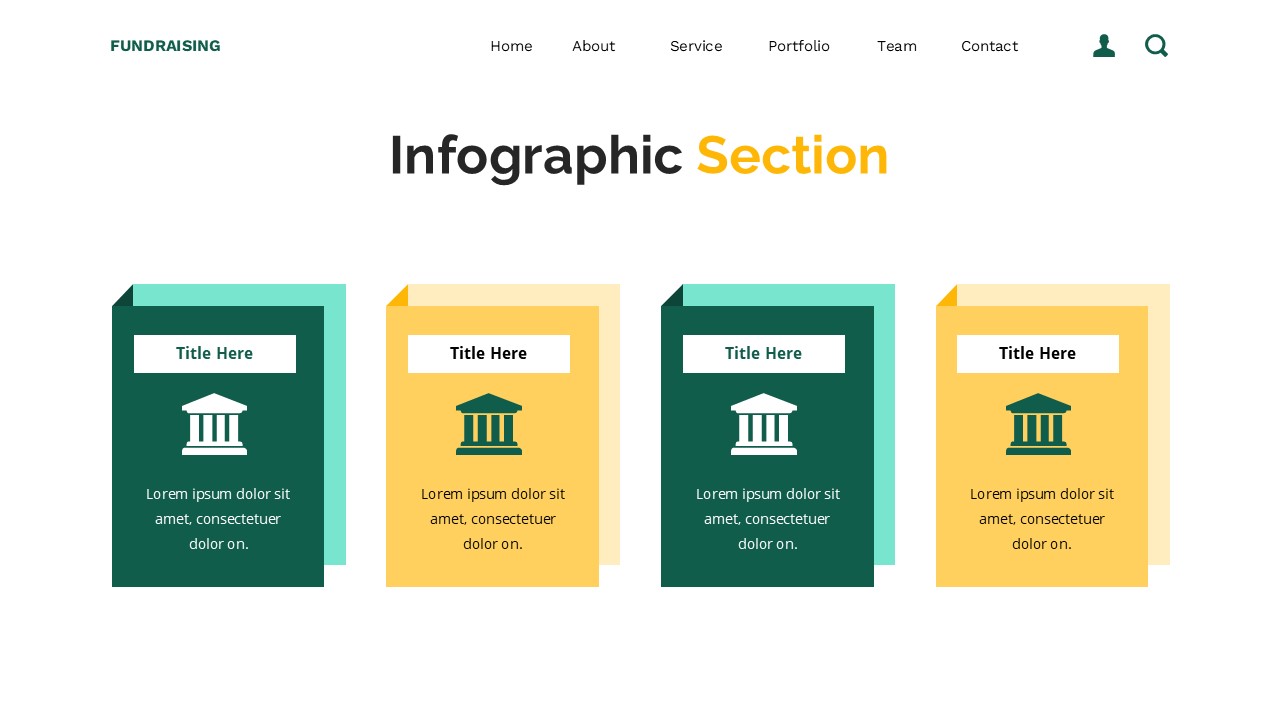
Task: Select the Title Here label on the second card
Action: pos(489,353)
